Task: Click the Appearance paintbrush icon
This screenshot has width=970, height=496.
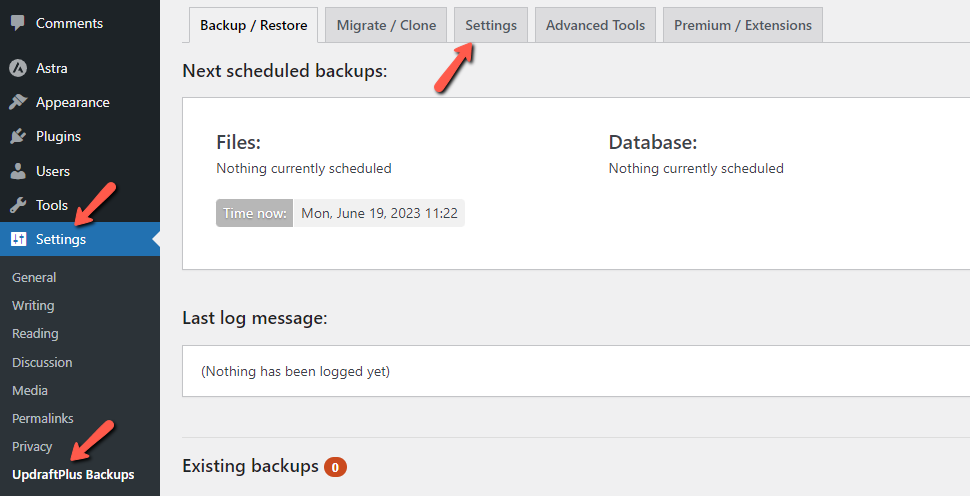Action: pos(18,102)
